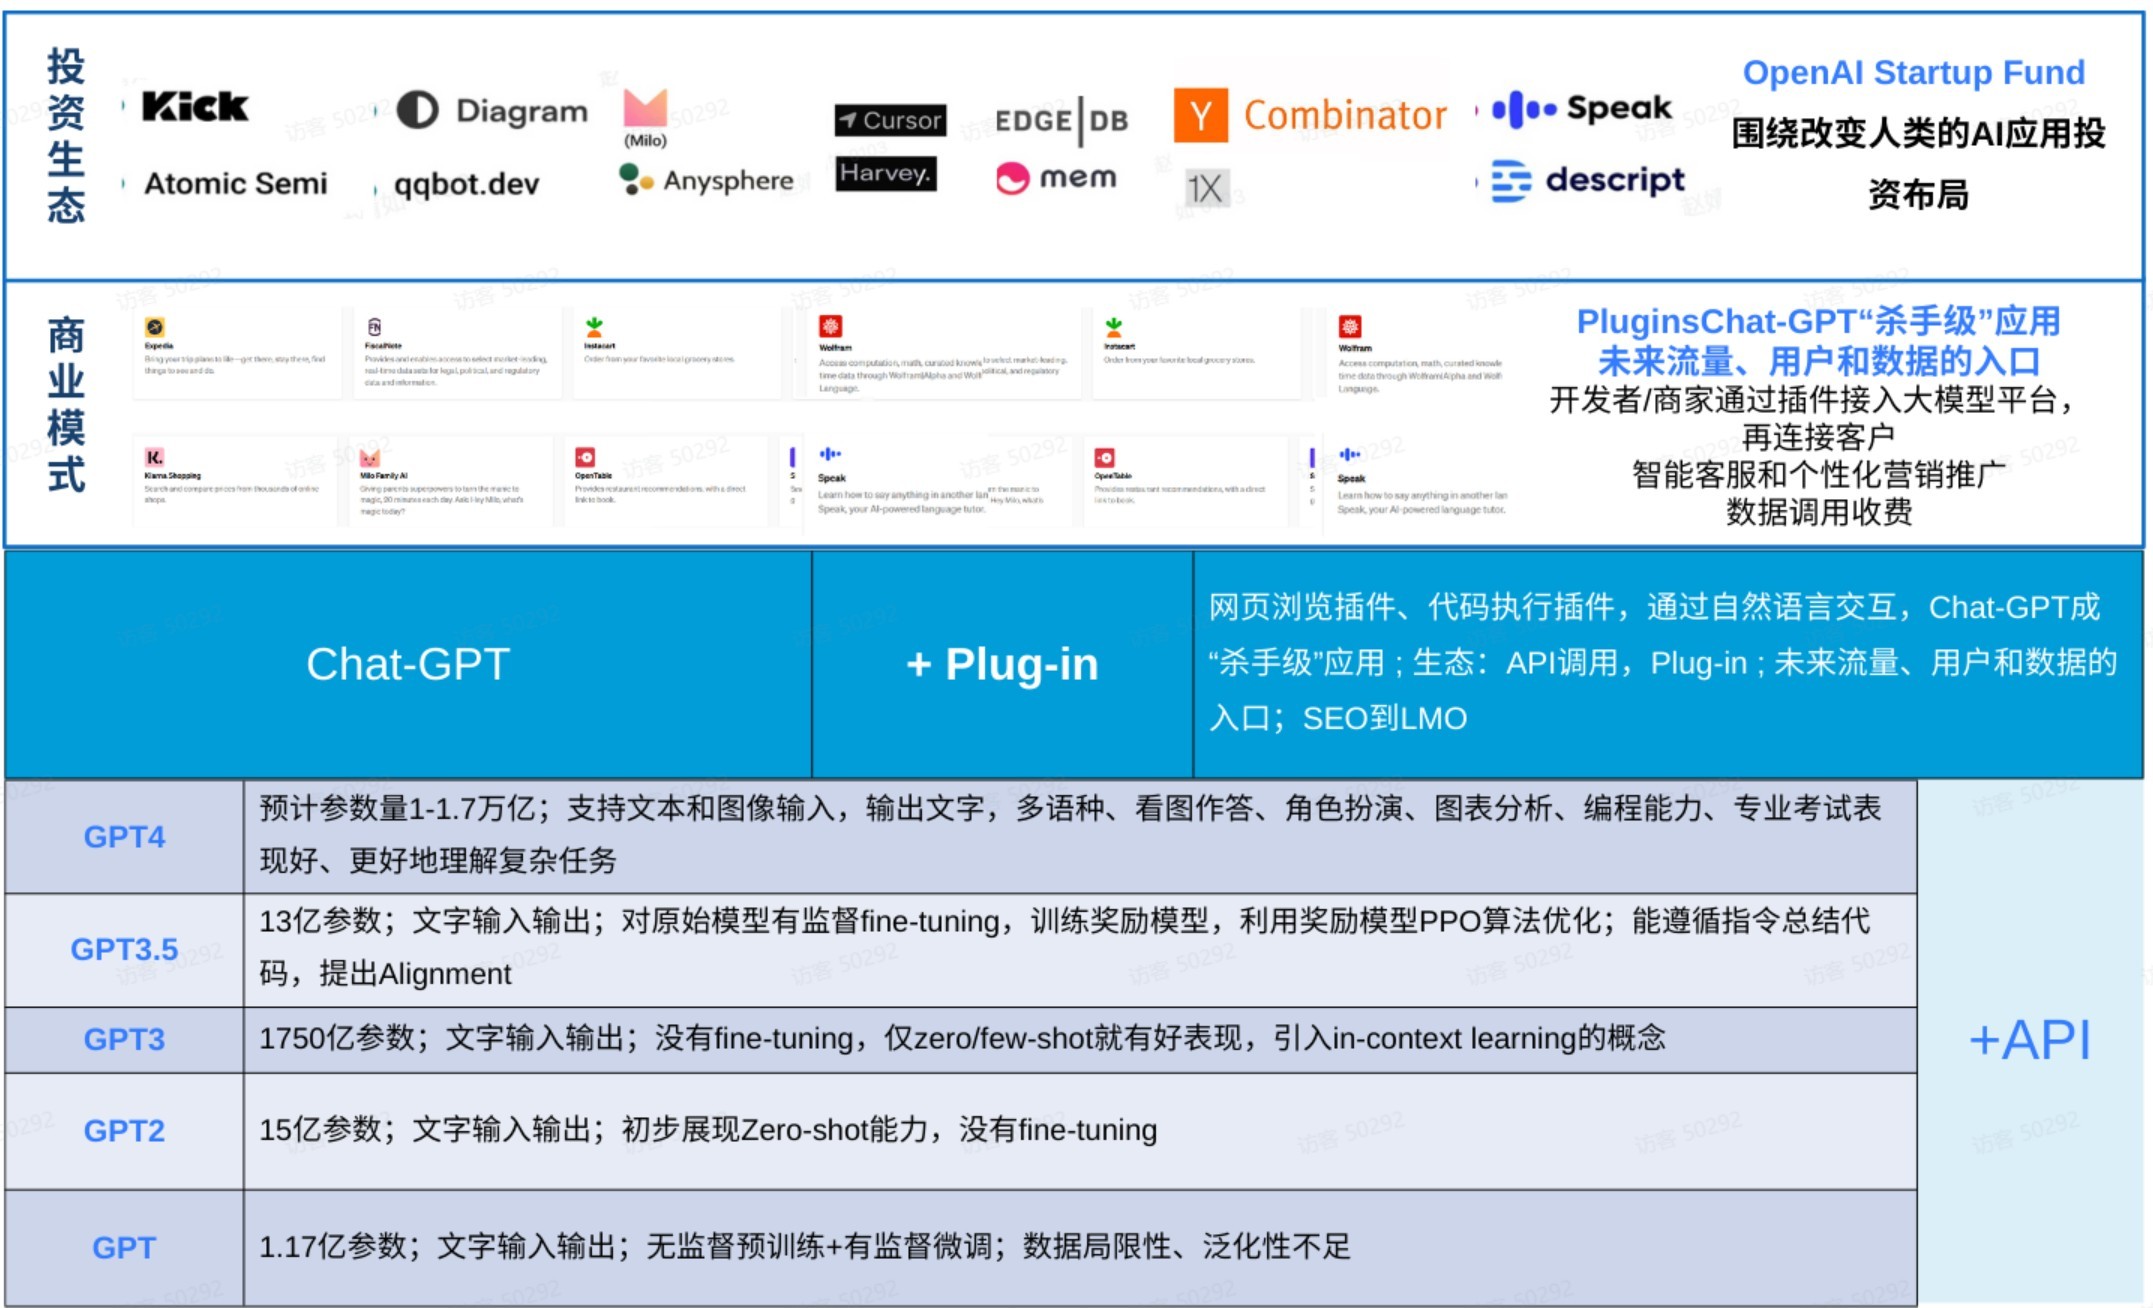2153x1308 pixels.
Task: Select the Atomic Semi logo
Action: 236,184
